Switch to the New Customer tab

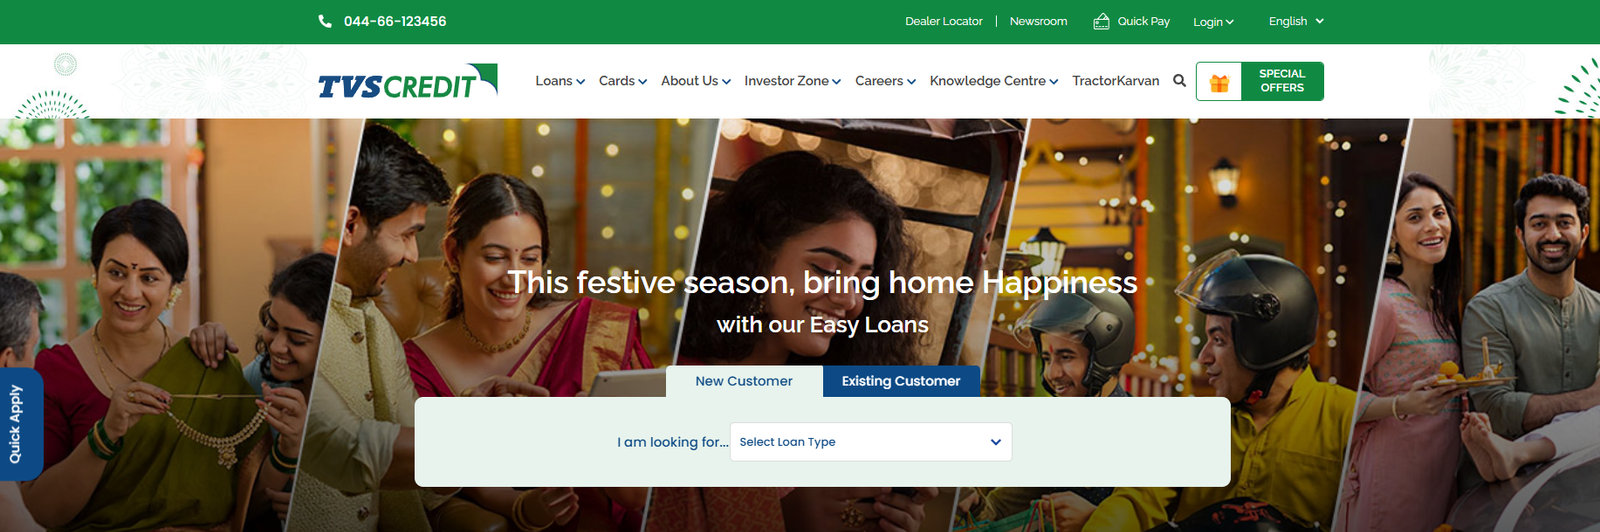(x=744, y=381)
